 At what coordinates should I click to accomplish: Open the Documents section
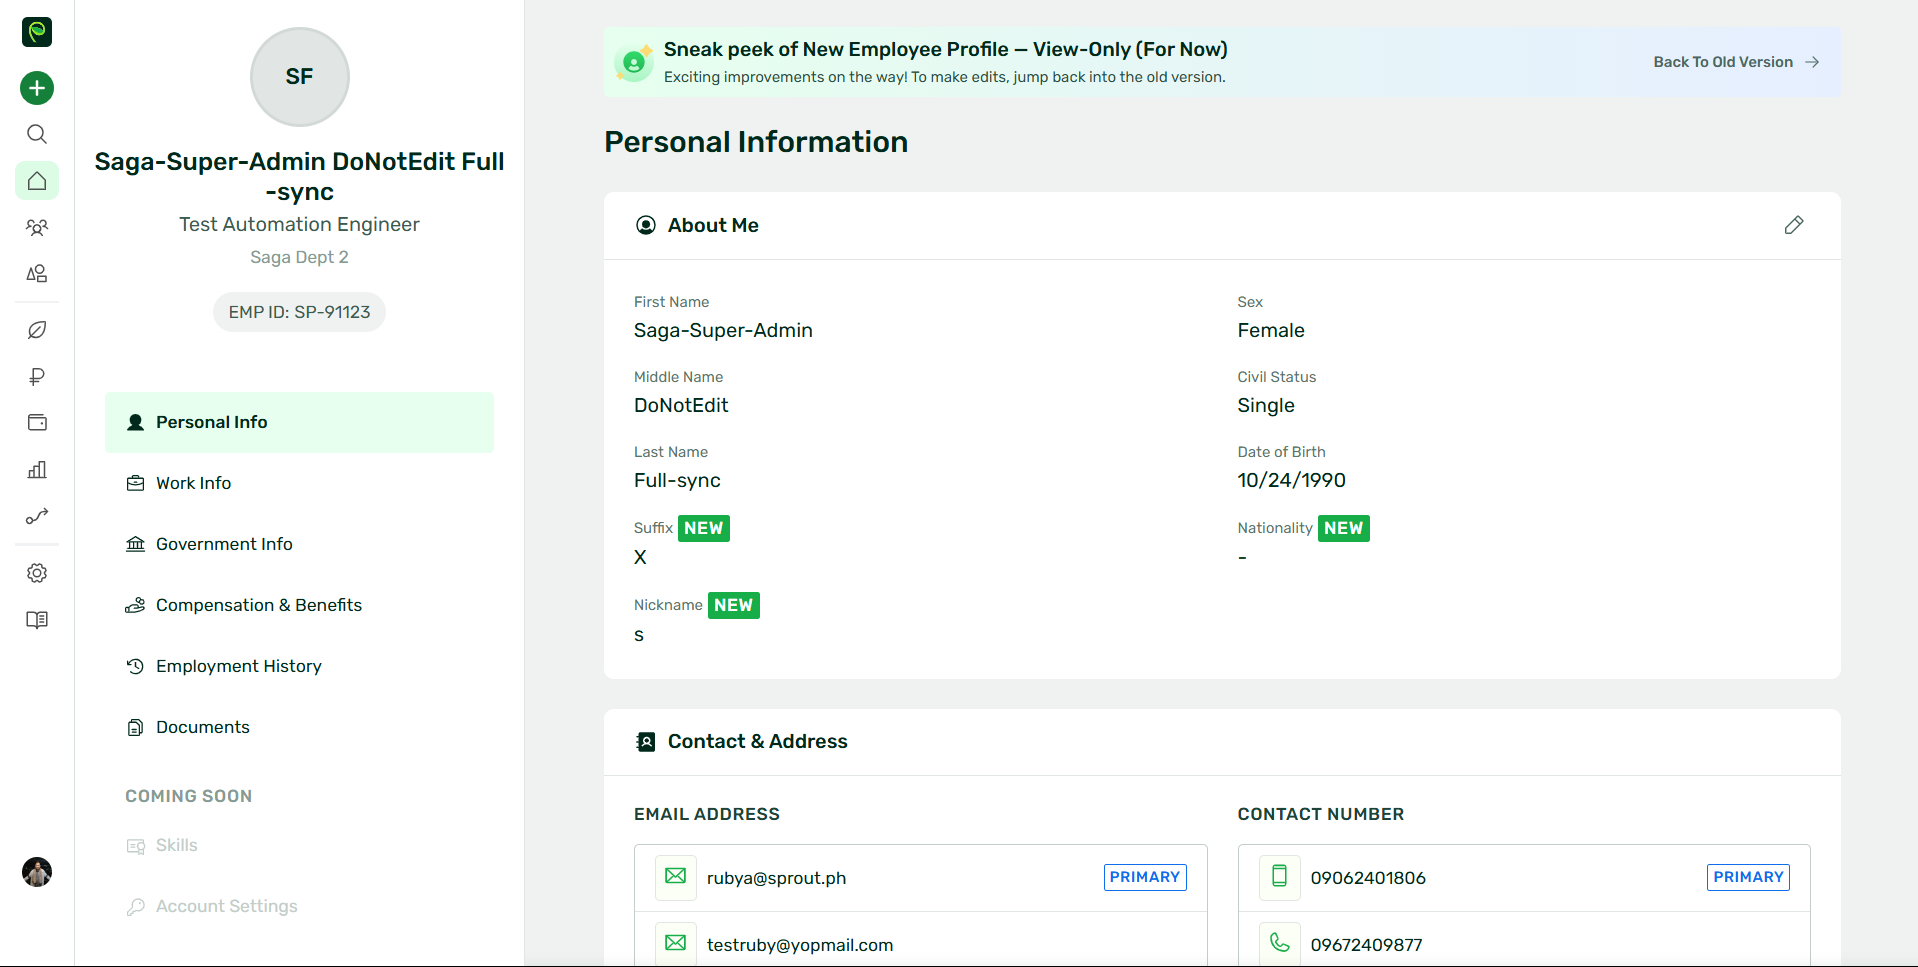(202, 727)
